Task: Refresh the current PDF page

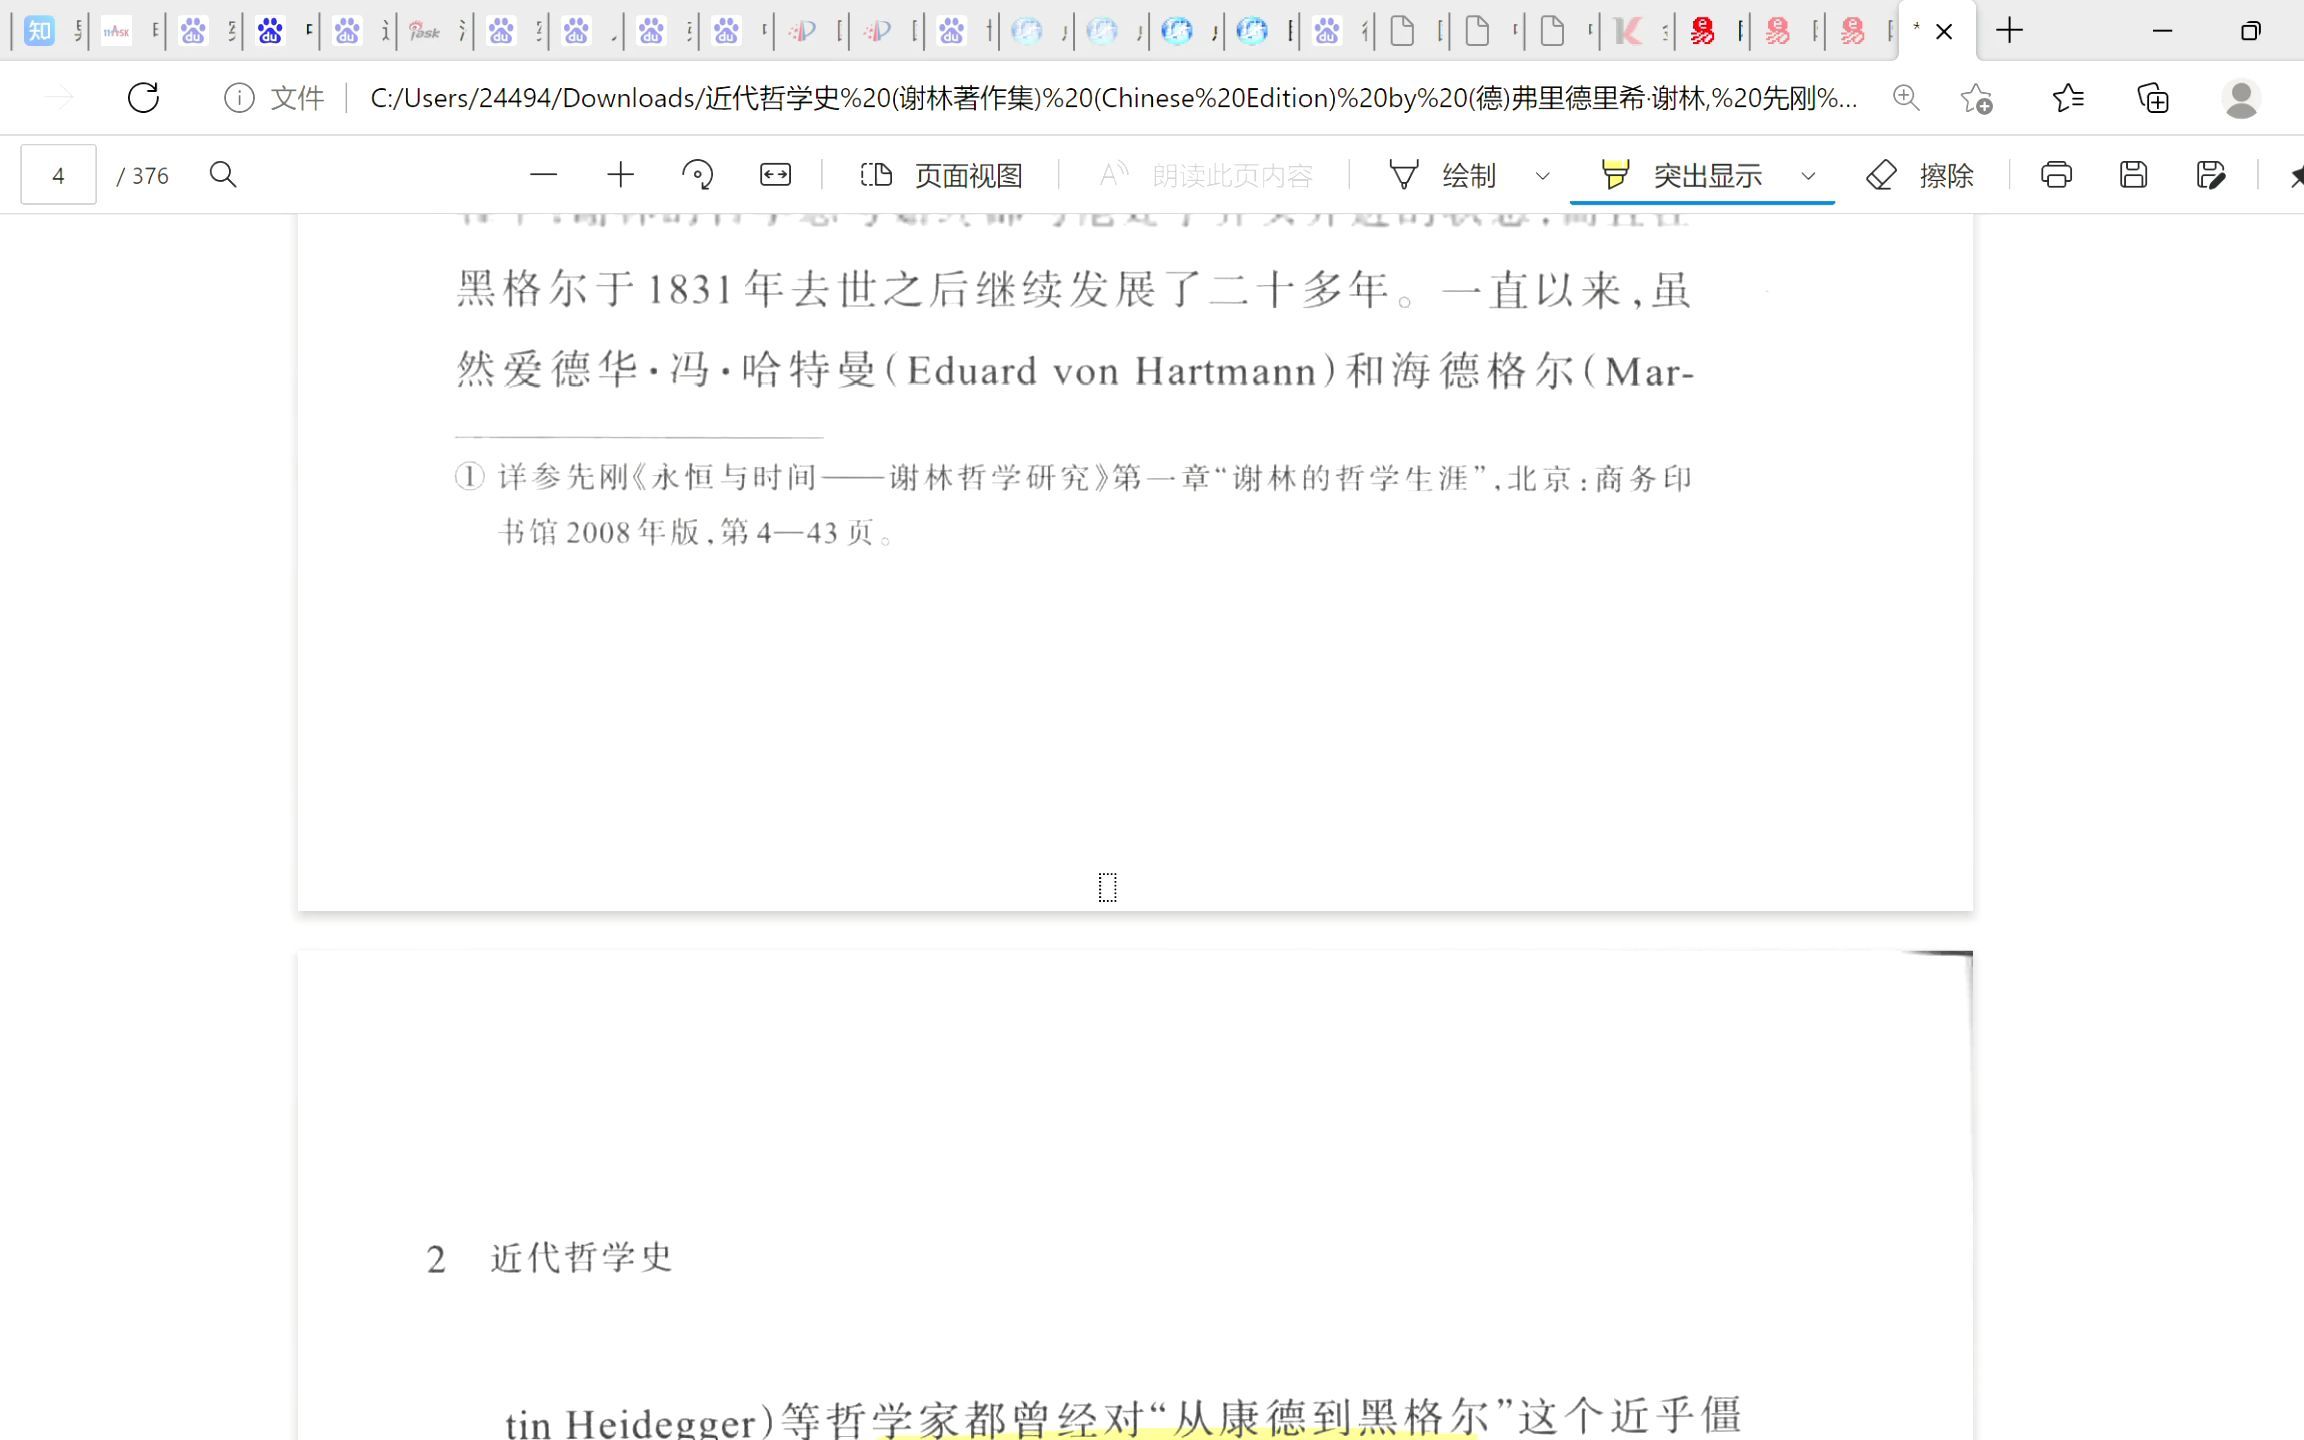Action: [x=143, y=98]
